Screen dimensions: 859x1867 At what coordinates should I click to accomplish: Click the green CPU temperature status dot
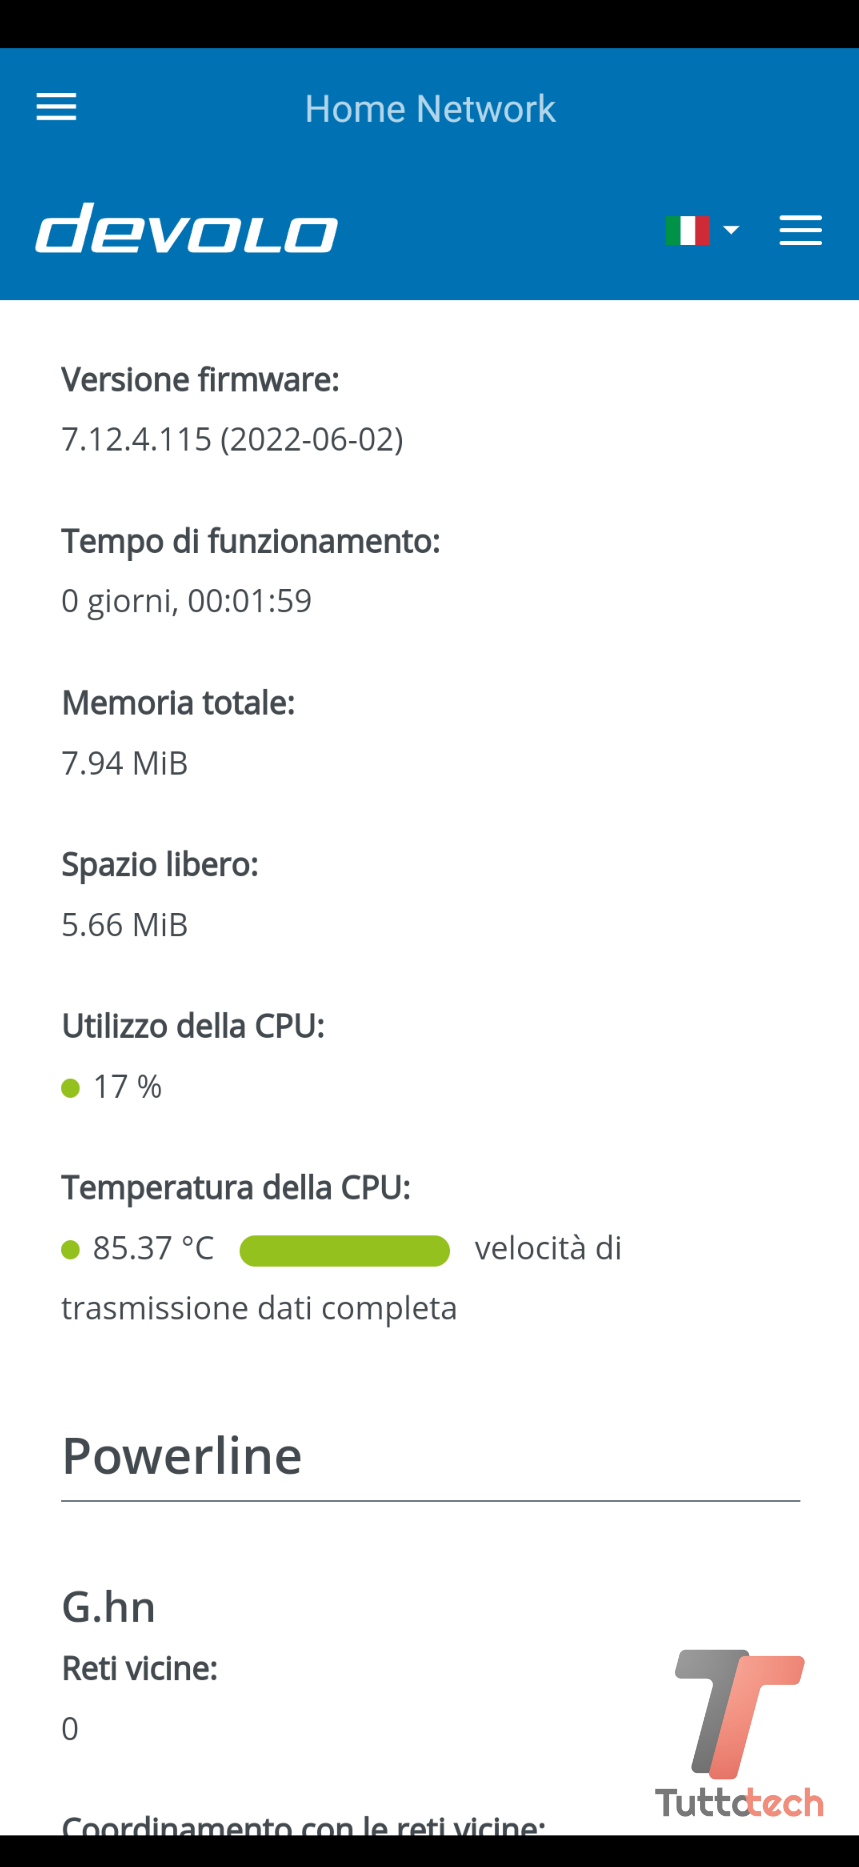pos(70,1250)
